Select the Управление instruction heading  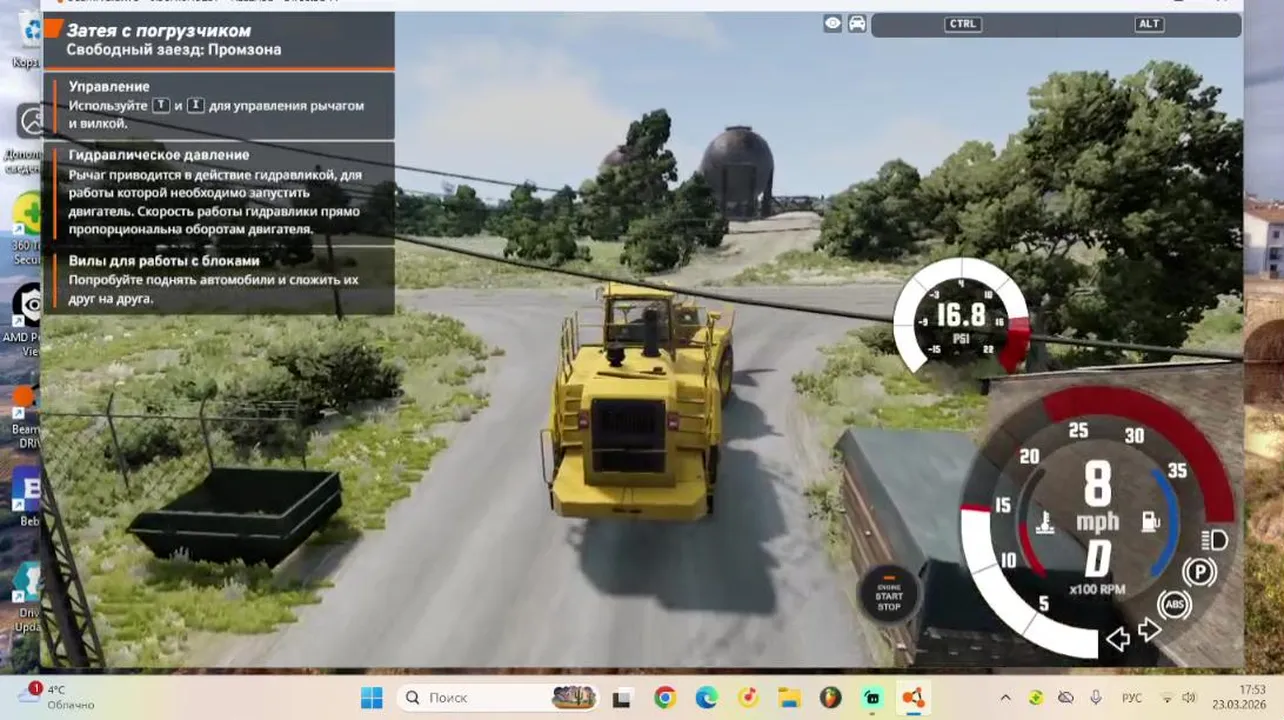109,87
